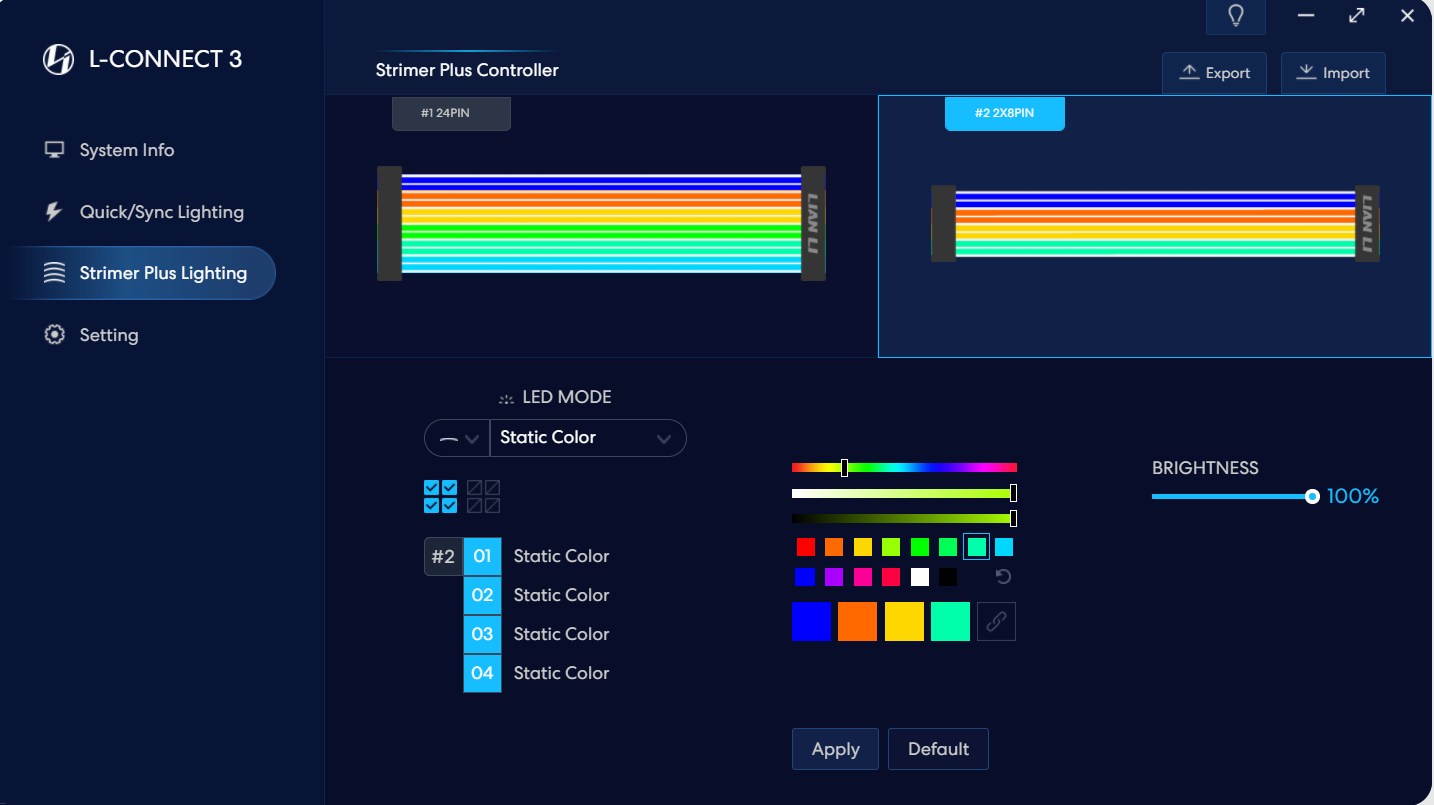Select strip 02 in the list
Viewport: 1434px width, 805px height.
coord(482,595)
